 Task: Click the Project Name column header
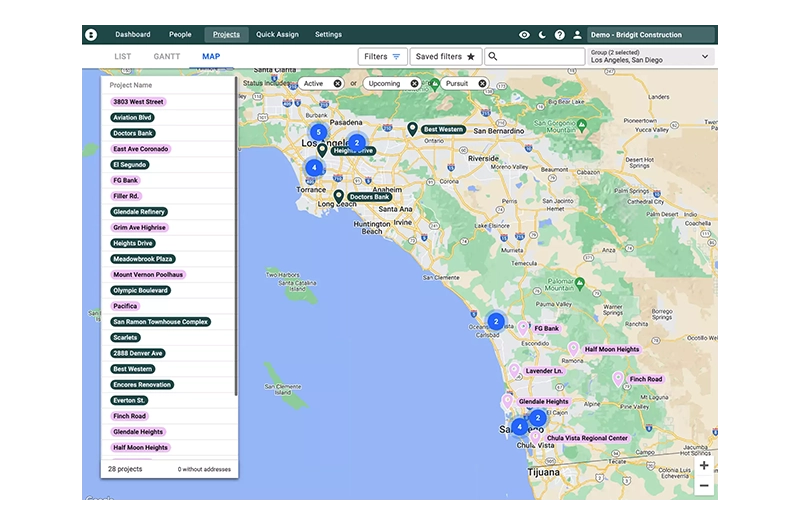[131, 85]
